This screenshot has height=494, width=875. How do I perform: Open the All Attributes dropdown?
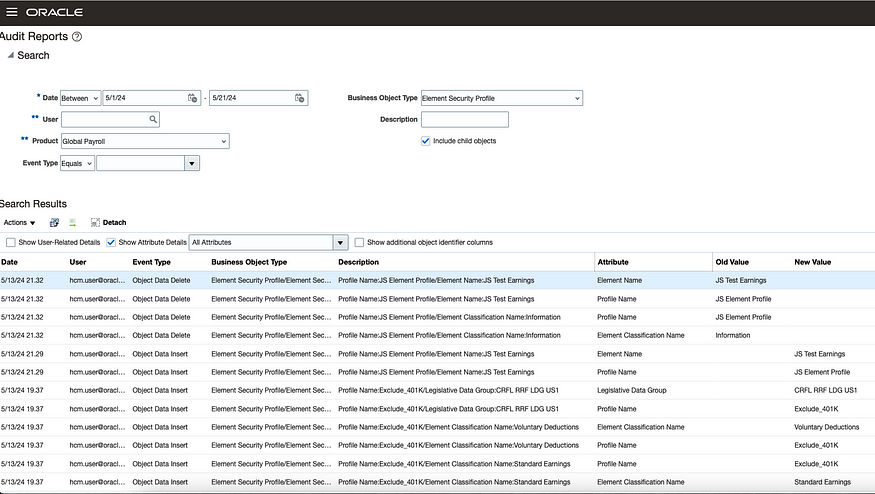click(340, 242)
